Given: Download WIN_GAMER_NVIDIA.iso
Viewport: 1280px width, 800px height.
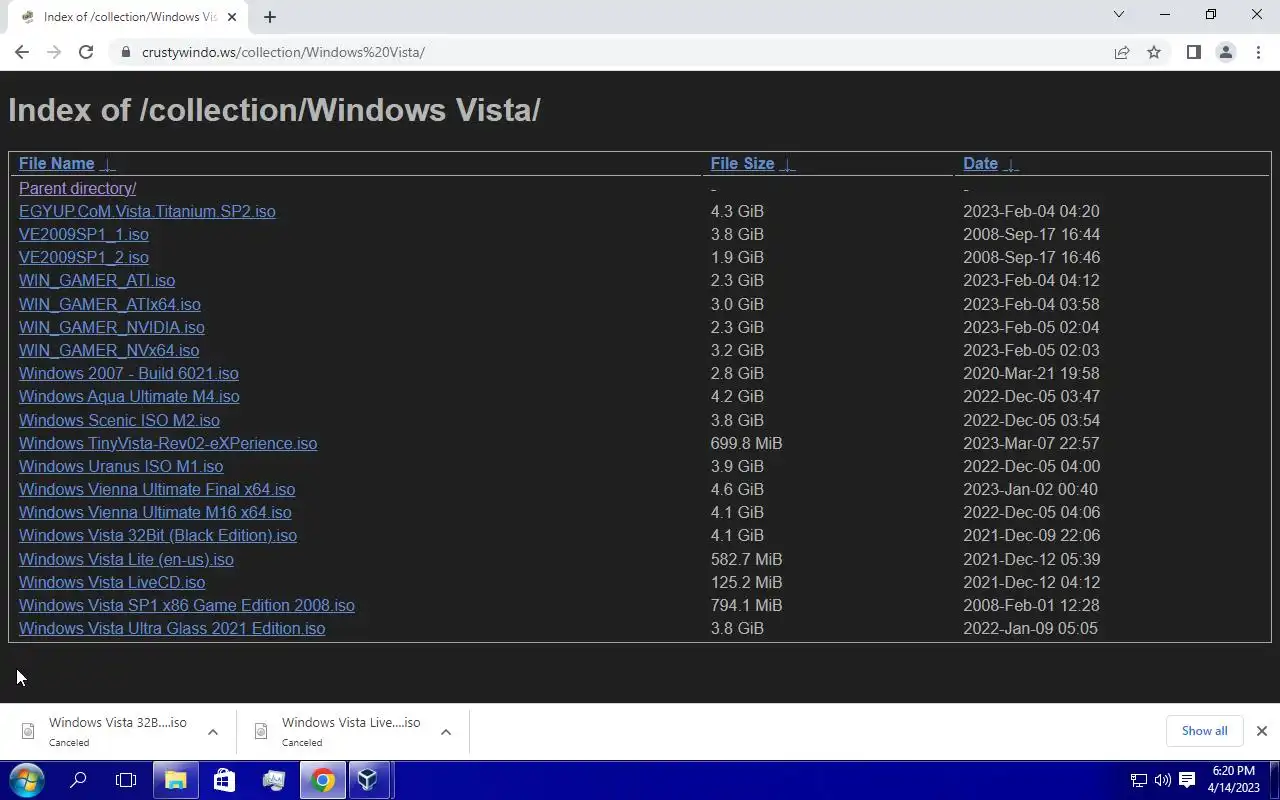Looking at the screenshot, I should point(112,327).
